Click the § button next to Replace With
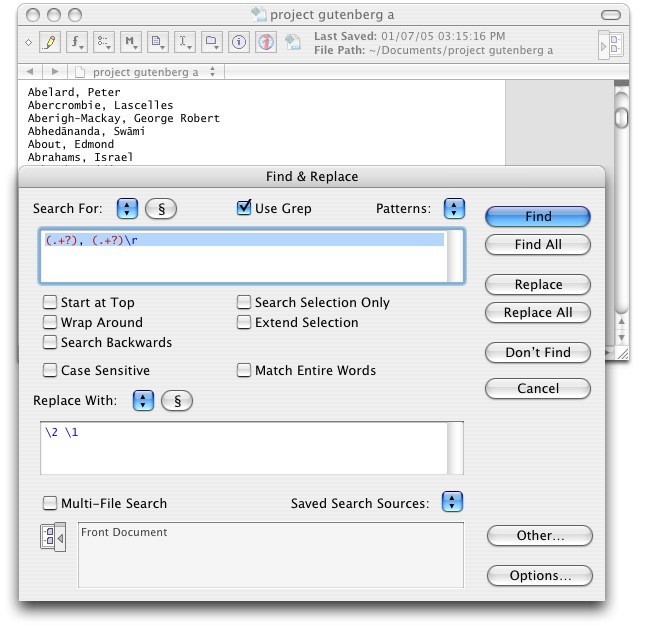 (177, 401)
